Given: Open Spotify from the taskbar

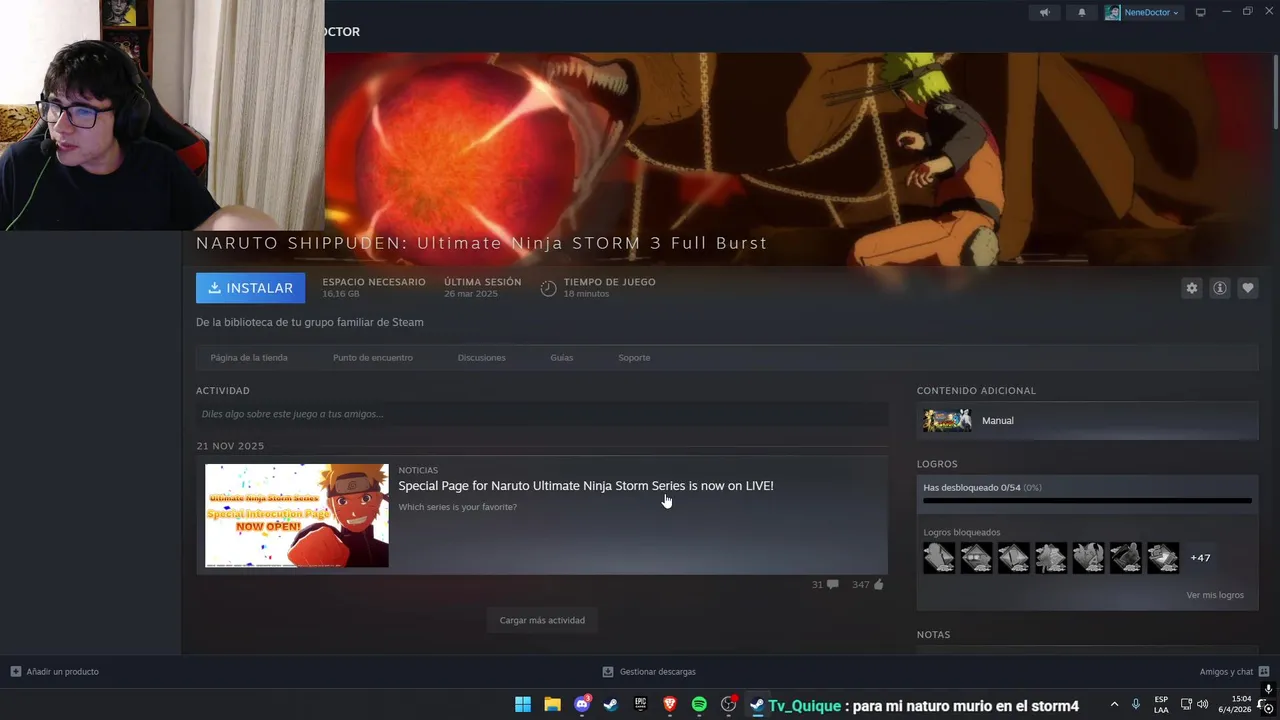Looking at the screenshot, I should (x=699, y=705).
